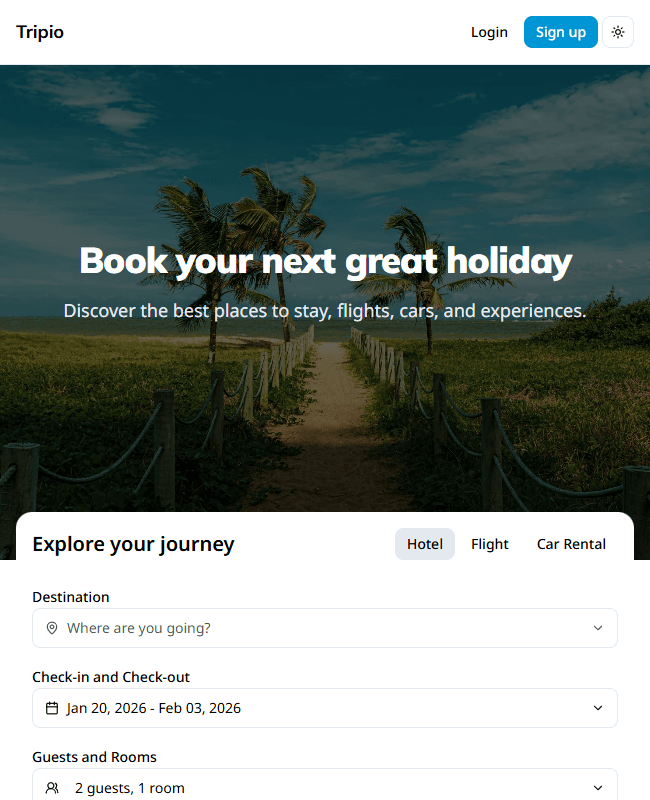Screen dimensions: 650x800
Task: Click the location pin icon in Destination
Action: point(52,628)
